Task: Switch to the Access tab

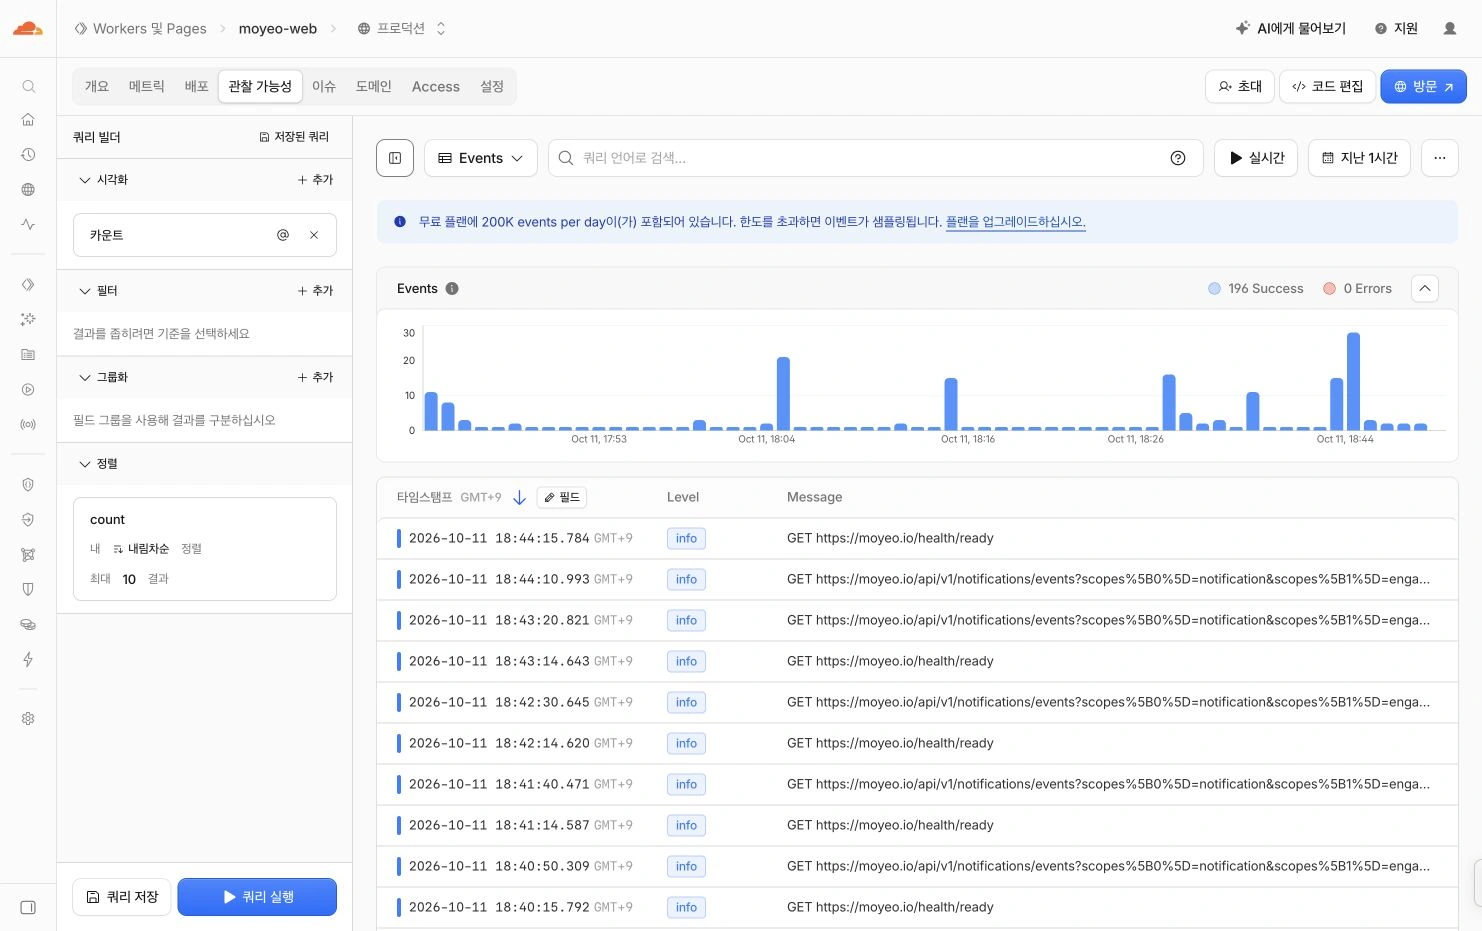Action: [436, 86]
